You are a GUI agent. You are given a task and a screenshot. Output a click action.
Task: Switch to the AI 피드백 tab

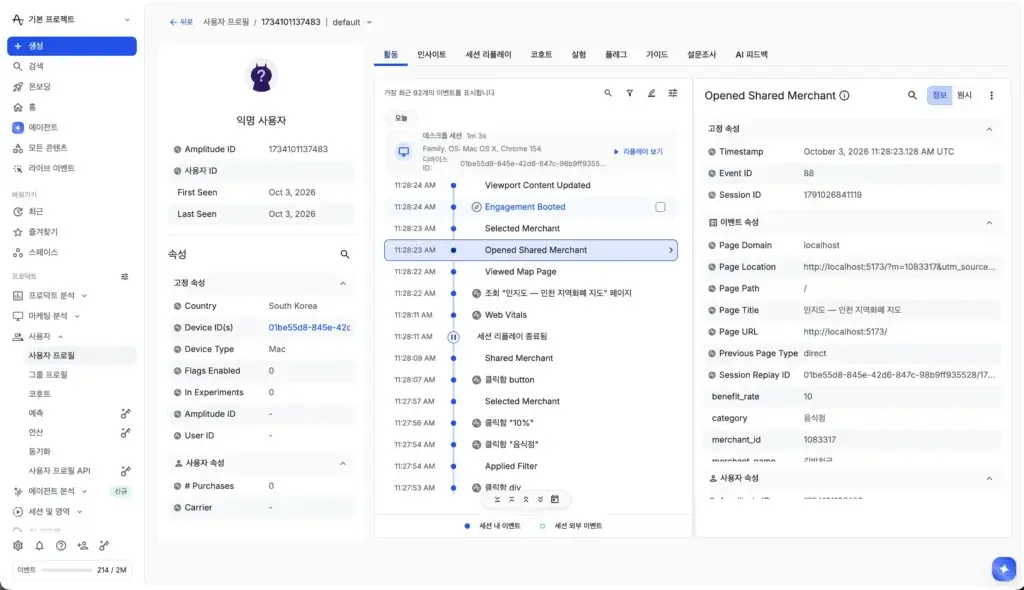(x=752, y=55)
